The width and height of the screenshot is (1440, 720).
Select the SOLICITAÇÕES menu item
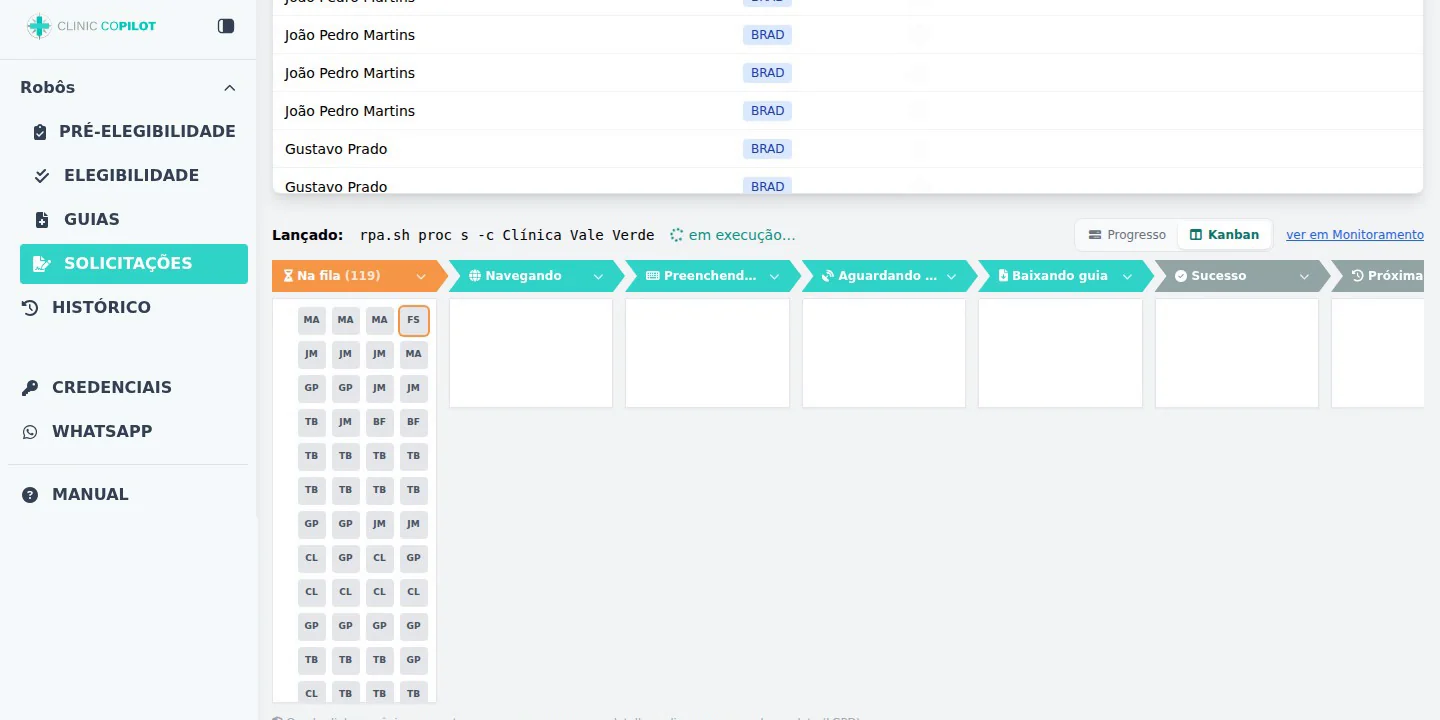coord(134,264)
